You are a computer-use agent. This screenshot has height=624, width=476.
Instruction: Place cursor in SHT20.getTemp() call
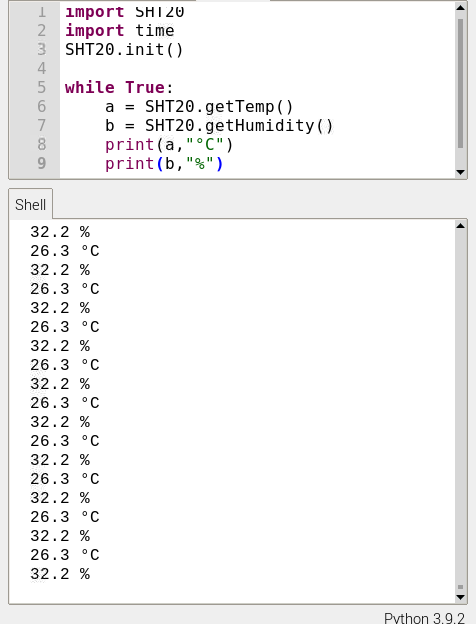[219, 106]
